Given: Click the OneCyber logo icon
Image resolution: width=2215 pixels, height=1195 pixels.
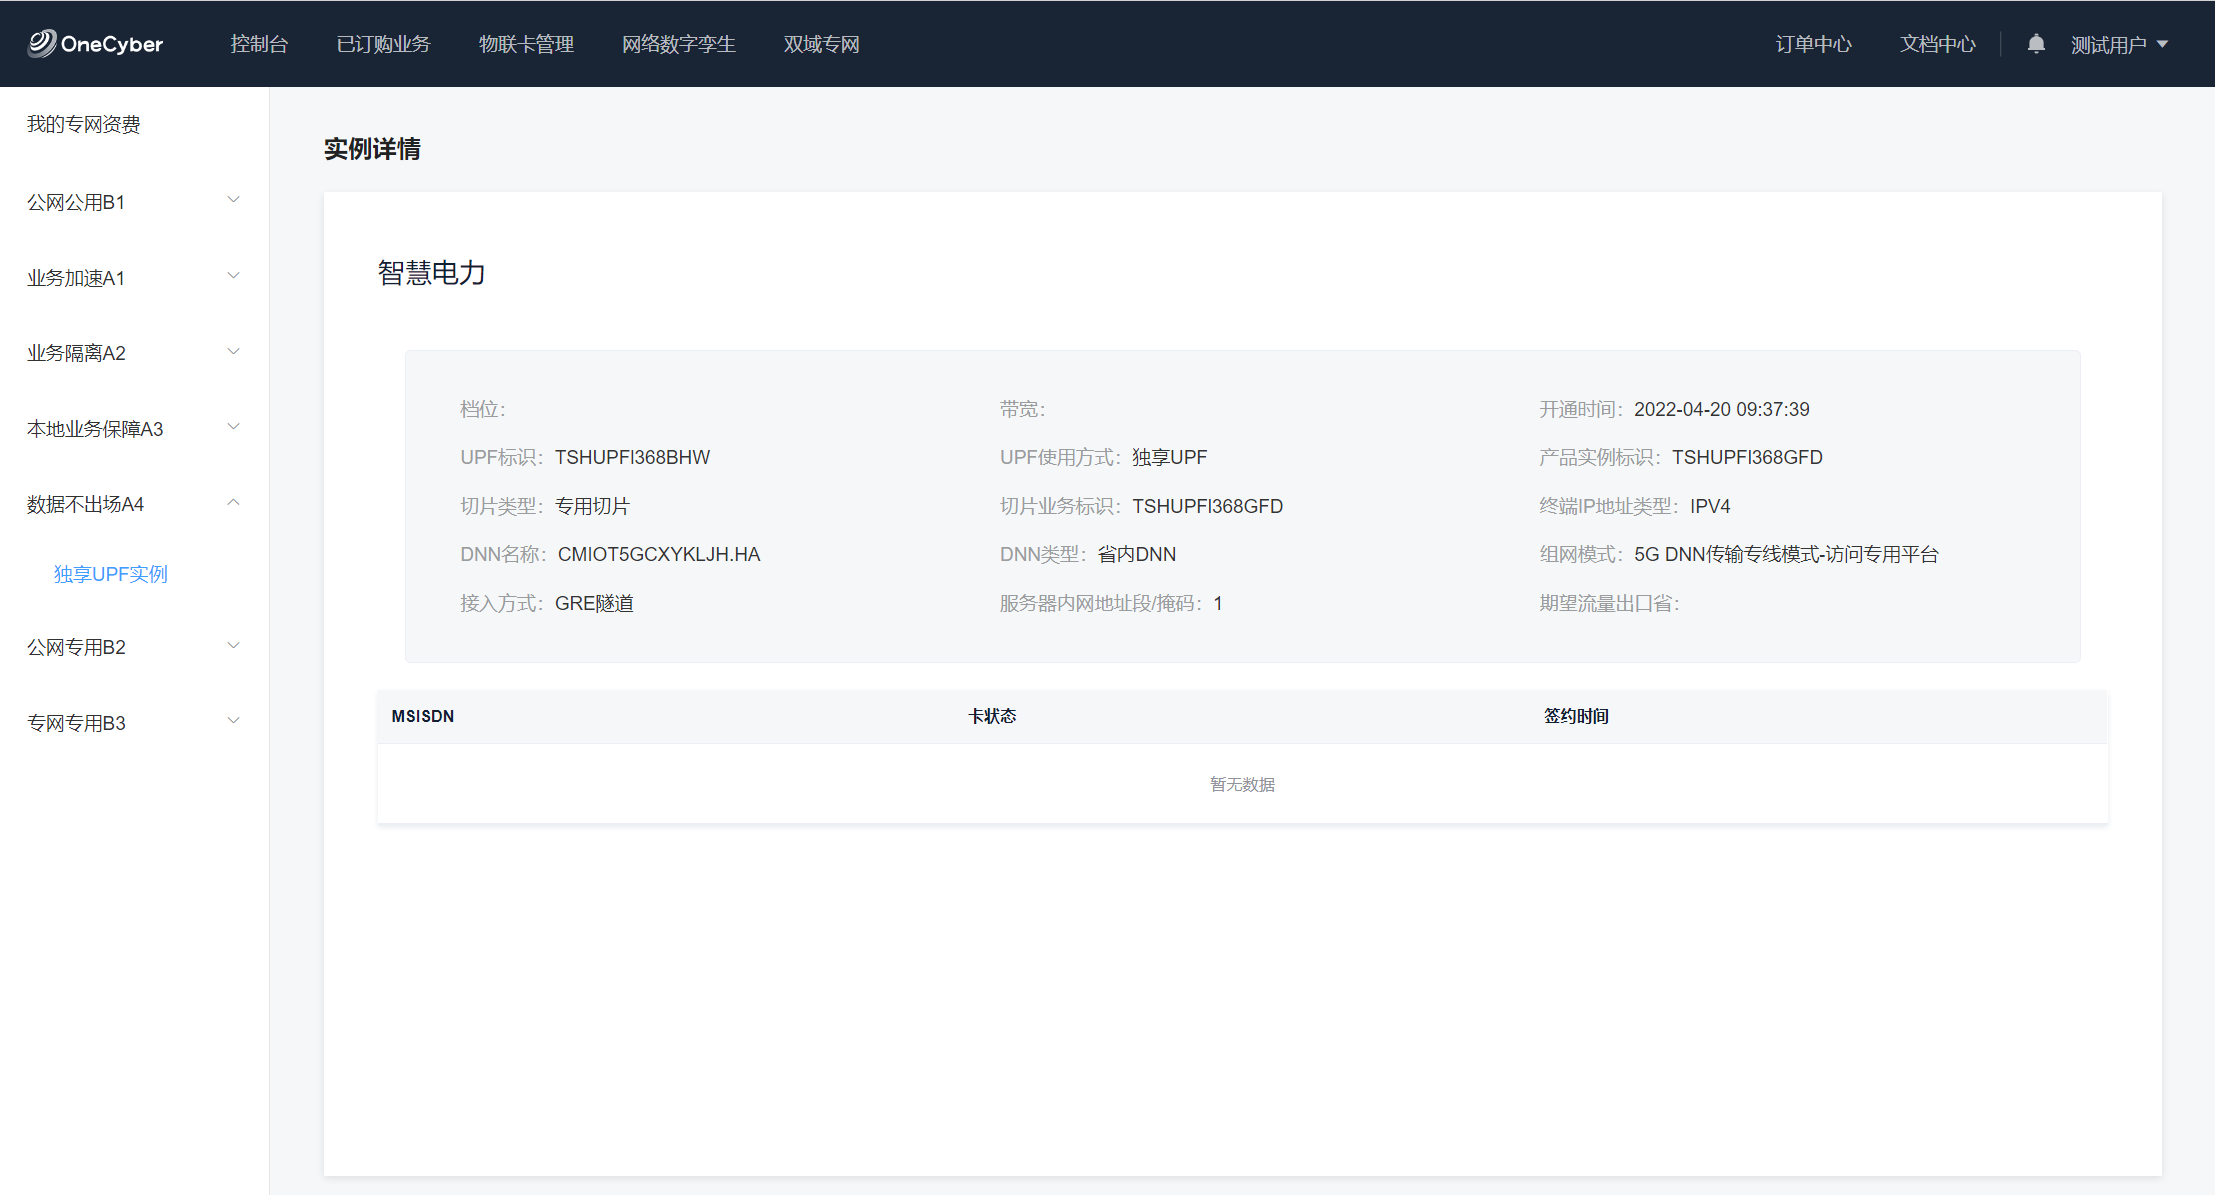Looking at the screenshot, I should tap(42, 43).
